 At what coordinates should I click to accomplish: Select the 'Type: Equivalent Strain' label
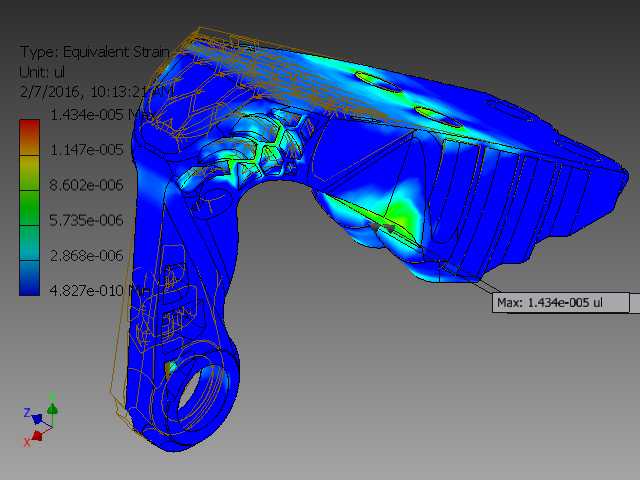(95, 52)
